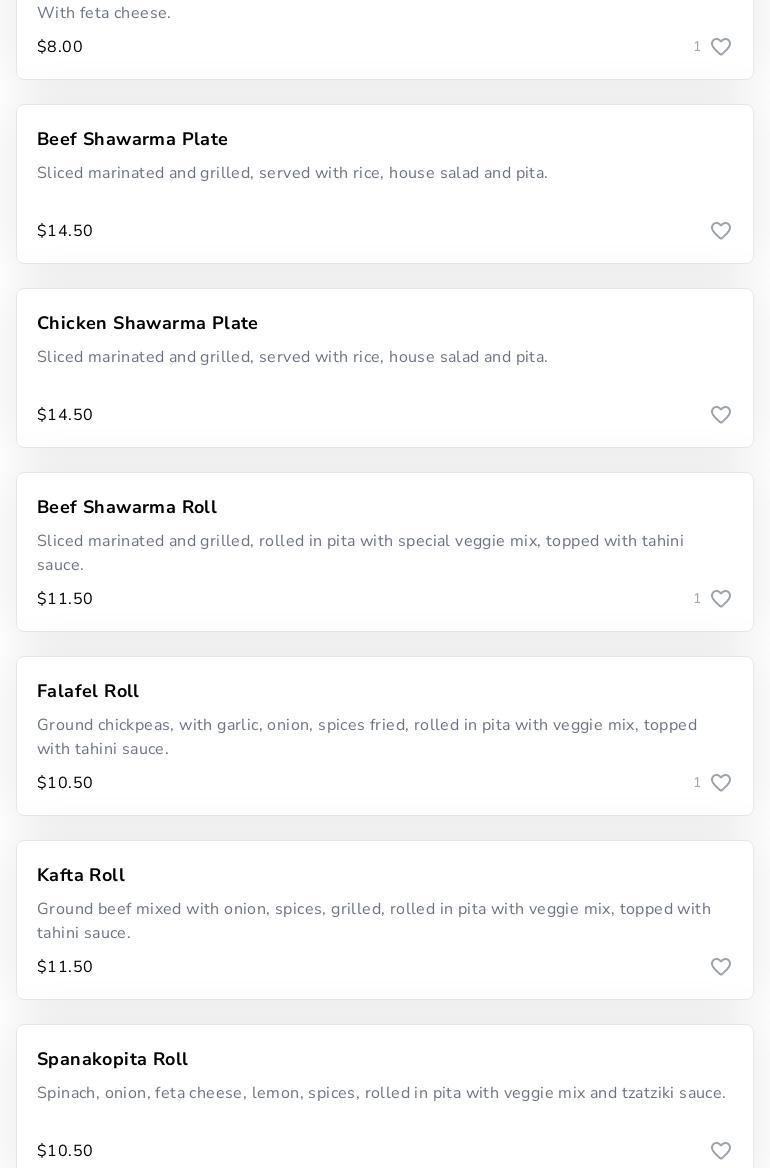Open the Falafel Roll menu item
The height and width of the screenshot is (1168, 770).
pos(88,691)
